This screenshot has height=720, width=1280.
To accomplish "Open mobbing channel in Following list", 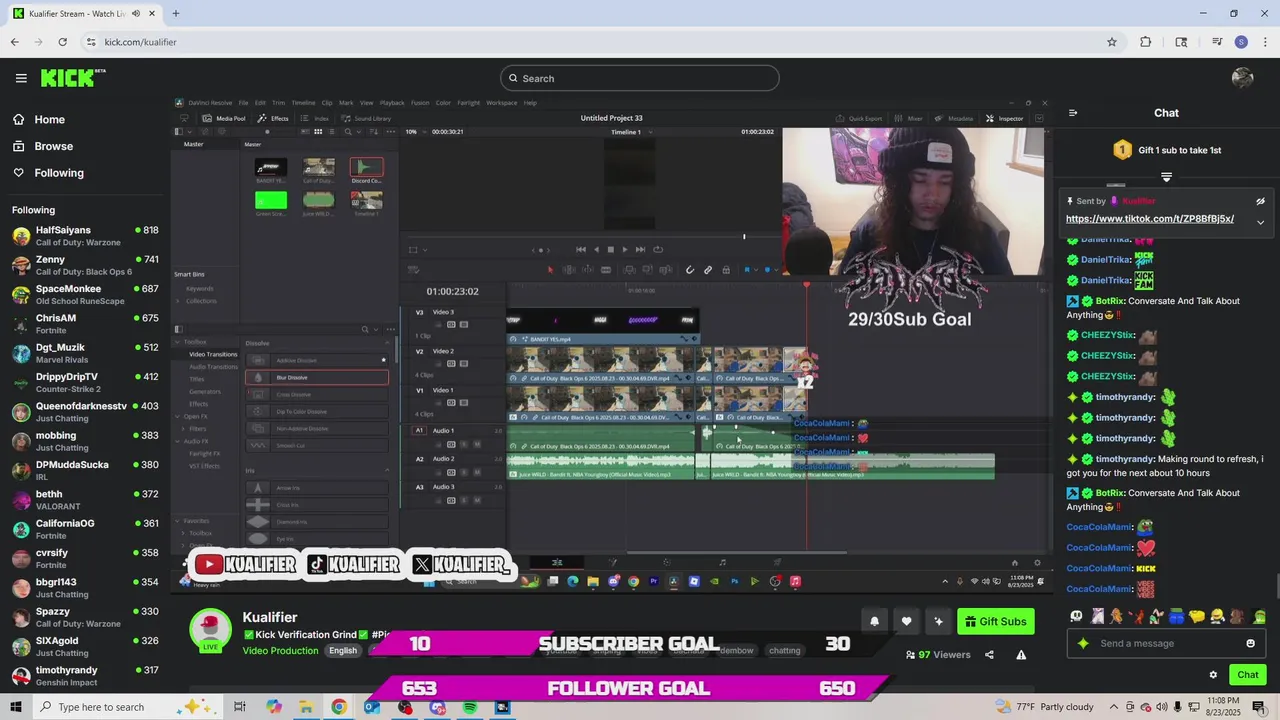I will [85, 441].
